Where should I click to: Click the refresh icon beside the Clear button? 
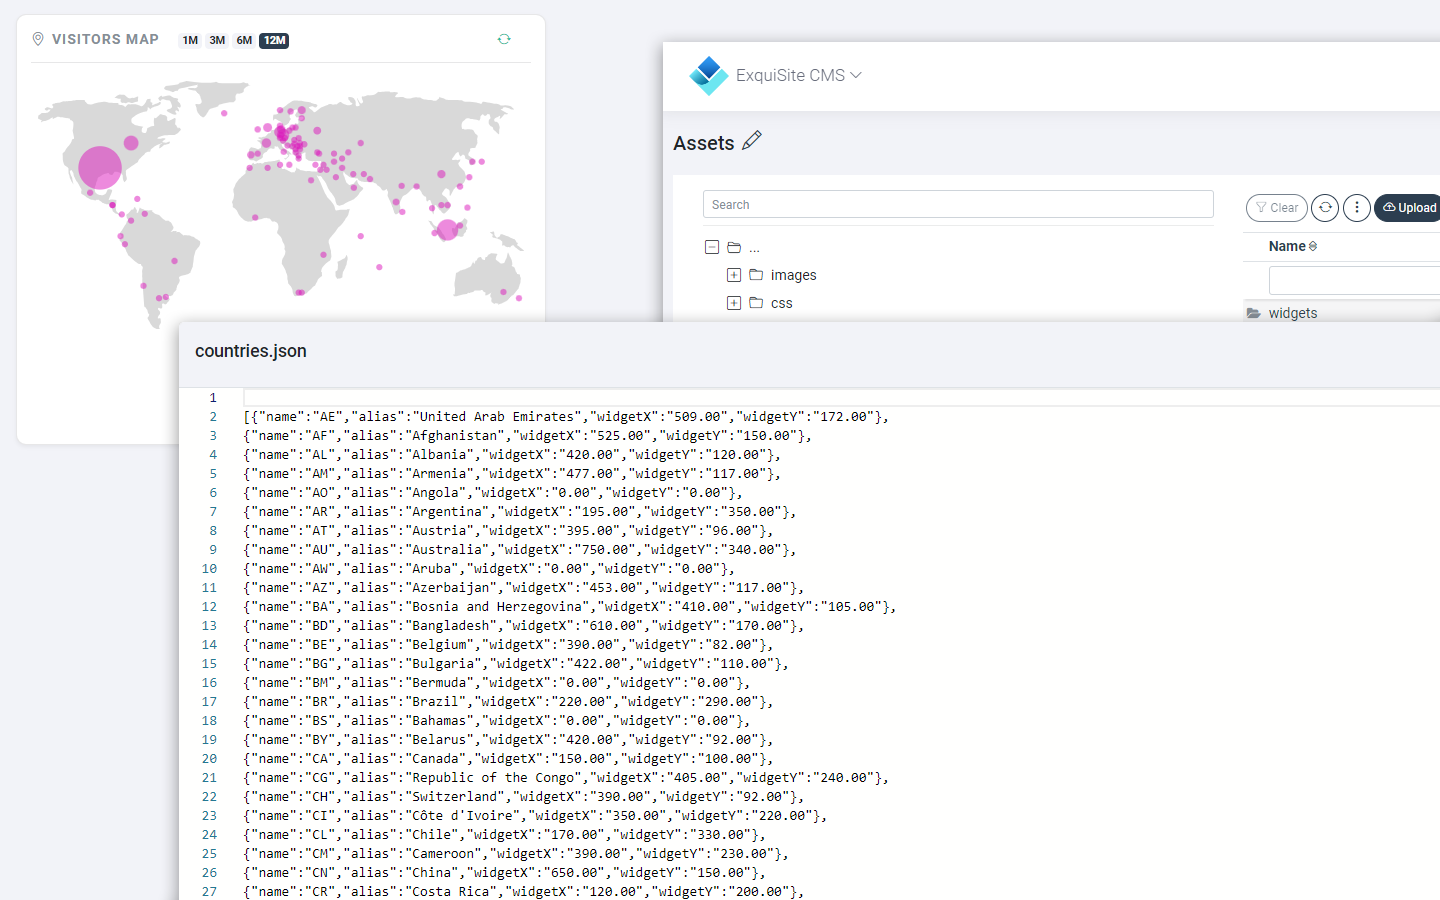(x=1325, y=207)
